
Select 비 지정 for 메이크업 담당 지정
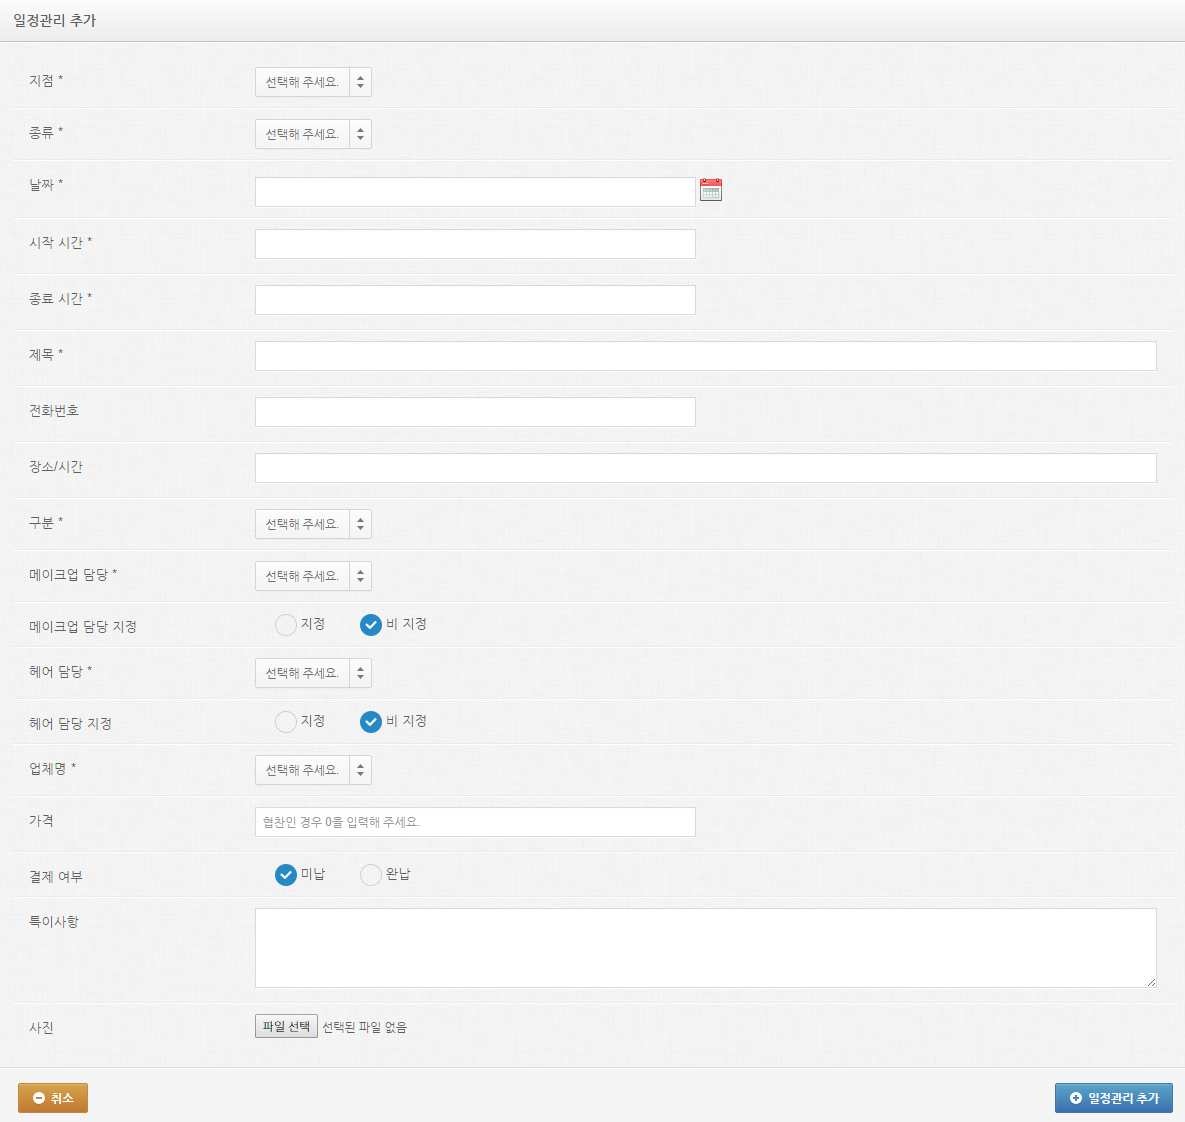371,625
